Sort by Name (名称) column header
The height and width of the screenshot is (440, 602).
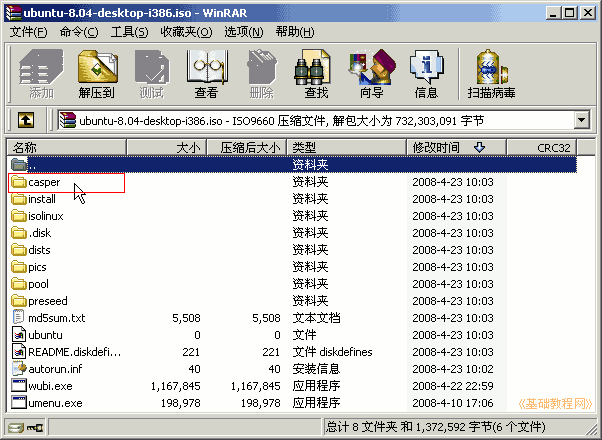pos(66,147)
